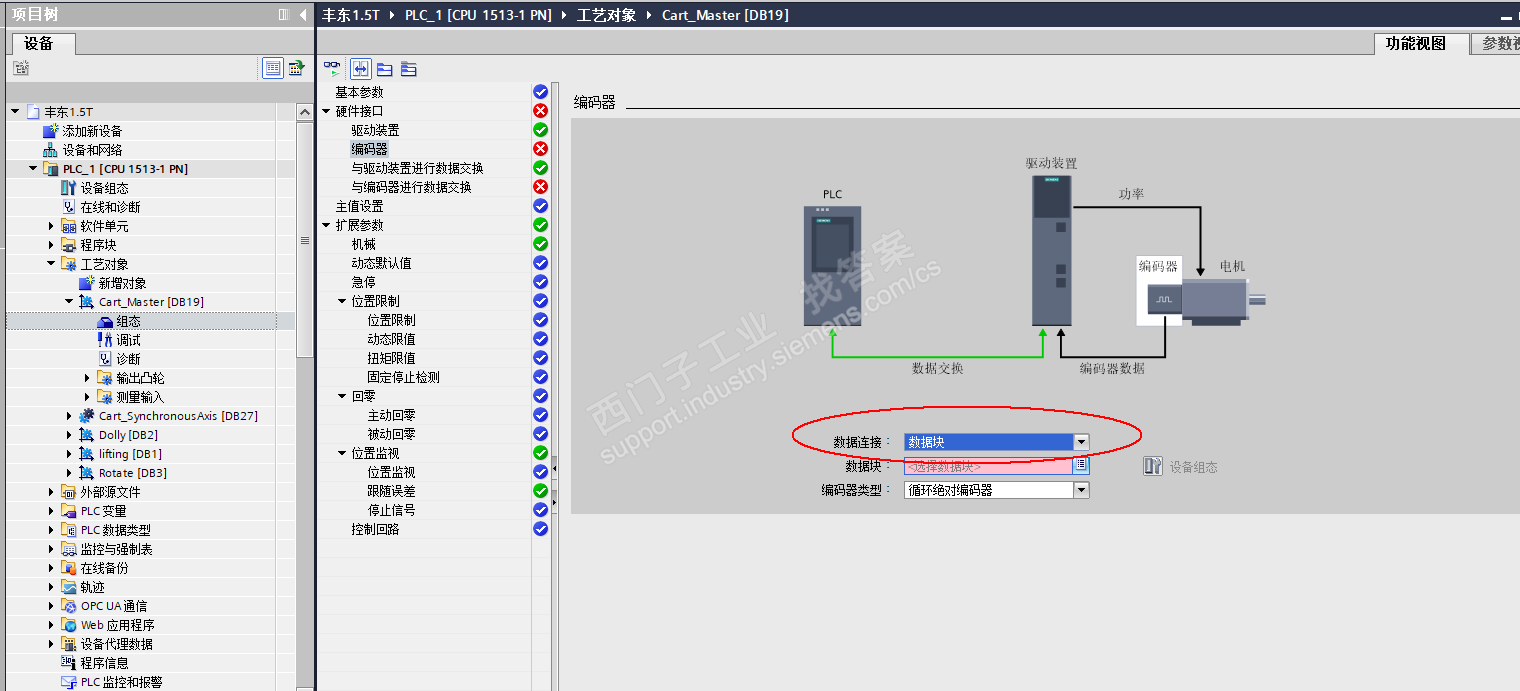This screenshot has height=691, width=1520.
Task: Open OPC UA 通信 in project tree
Action: pos(114,606)
